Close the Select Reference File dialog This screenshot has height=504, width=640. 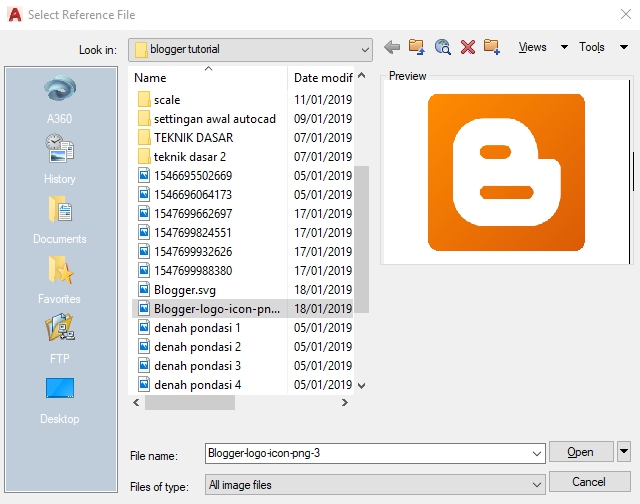click(626, 14)
